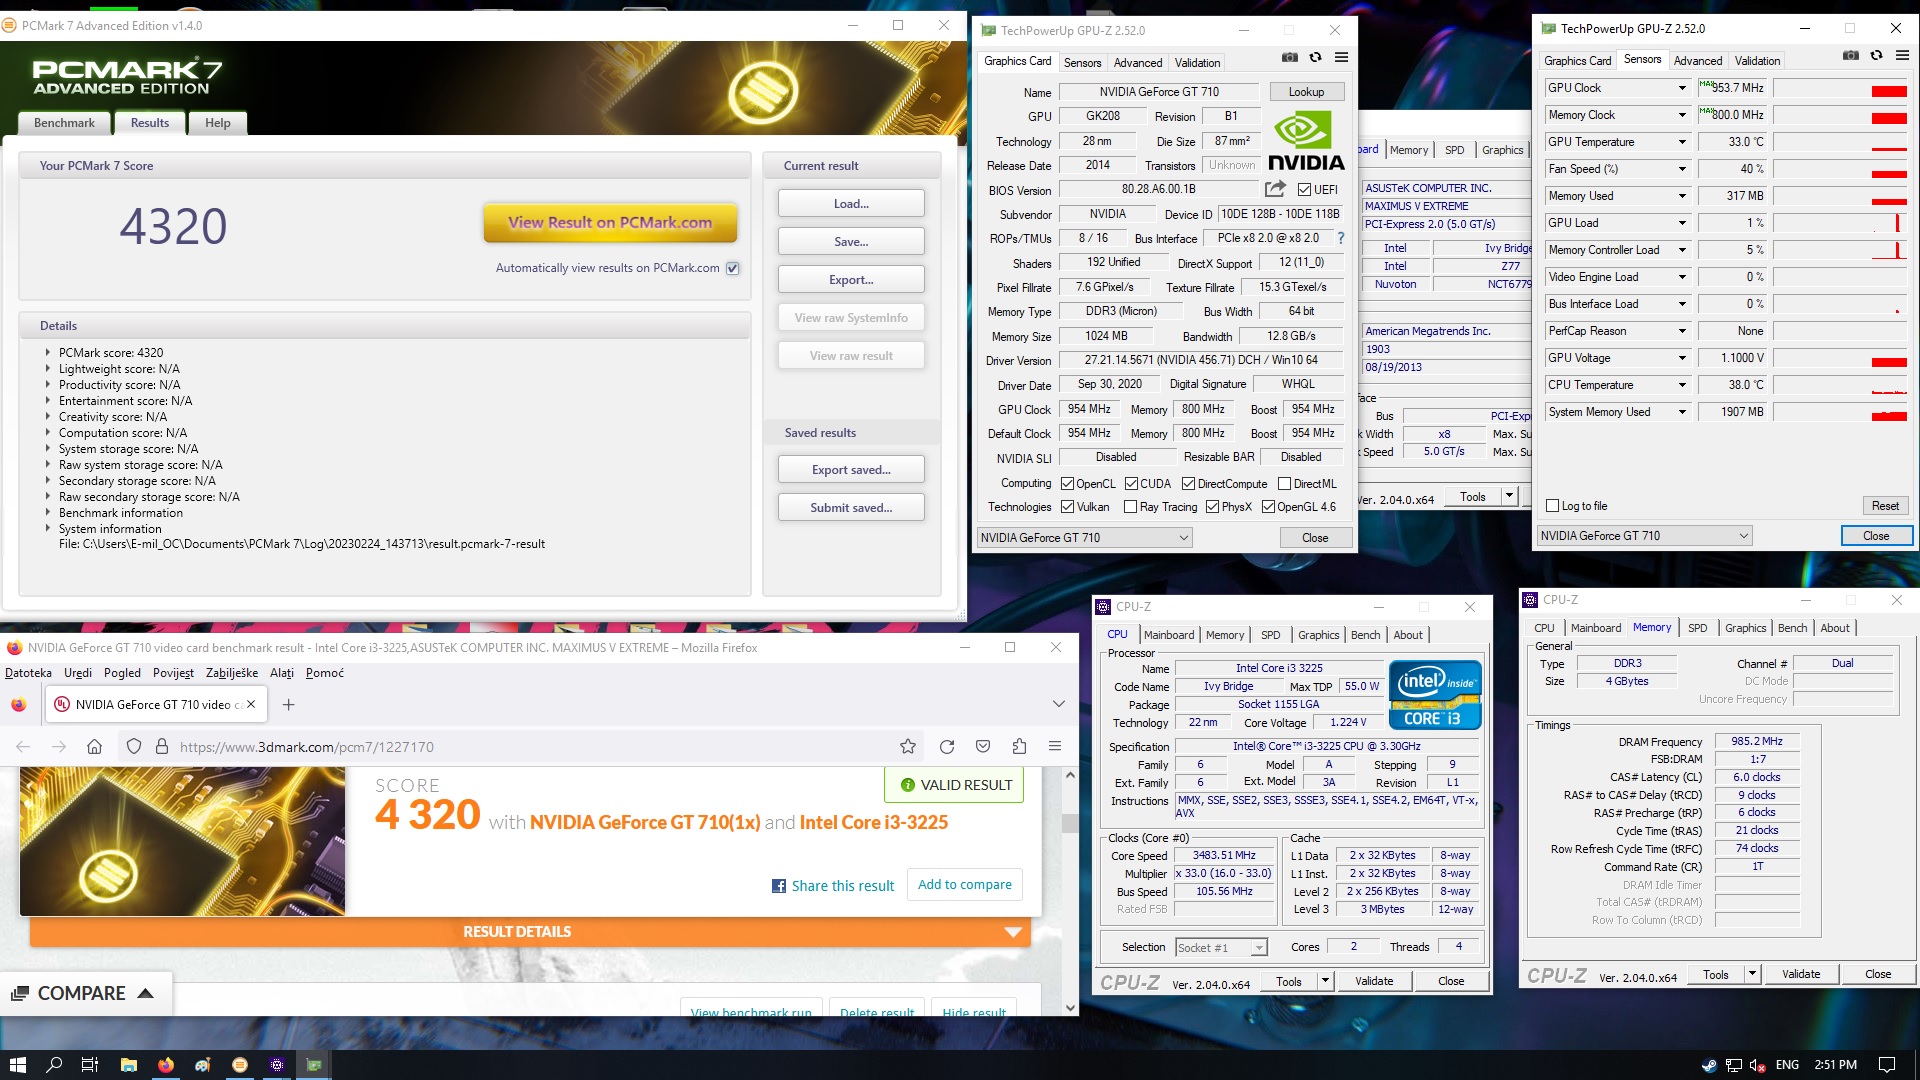Click the muted volume tray icon
This screenshot has height=1080, width=1920.
(1758, 1065)
